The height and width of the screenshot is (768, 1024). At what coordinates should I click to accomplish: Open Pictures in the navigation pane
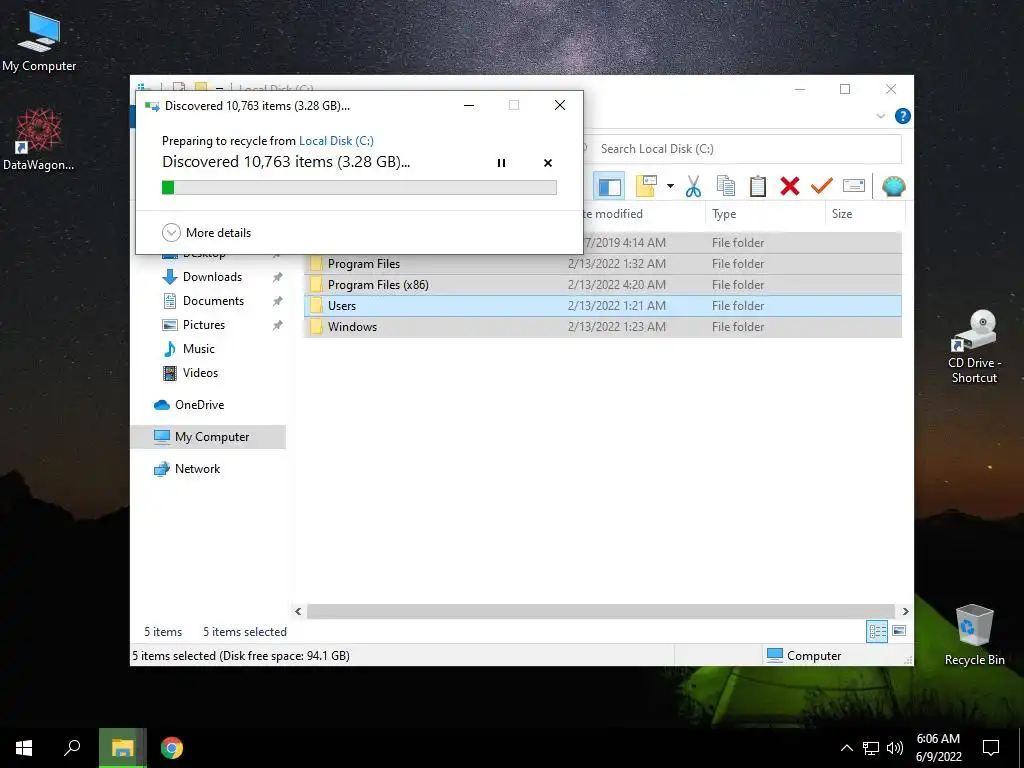coord(204,325)
